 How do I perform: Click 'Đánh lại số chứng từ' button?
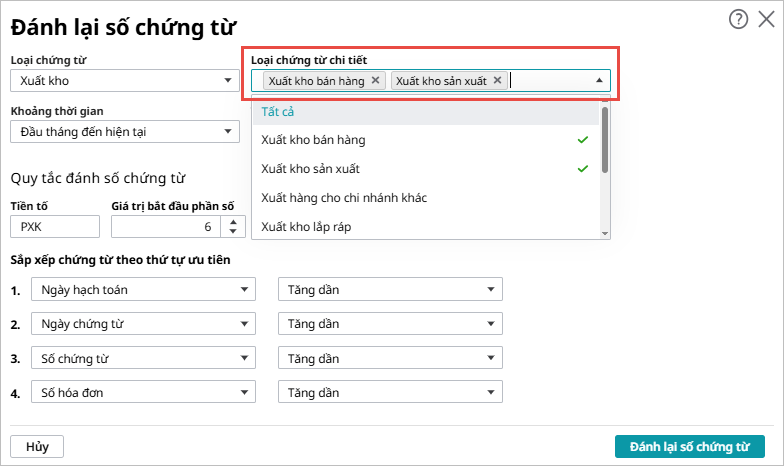(689, 446)
